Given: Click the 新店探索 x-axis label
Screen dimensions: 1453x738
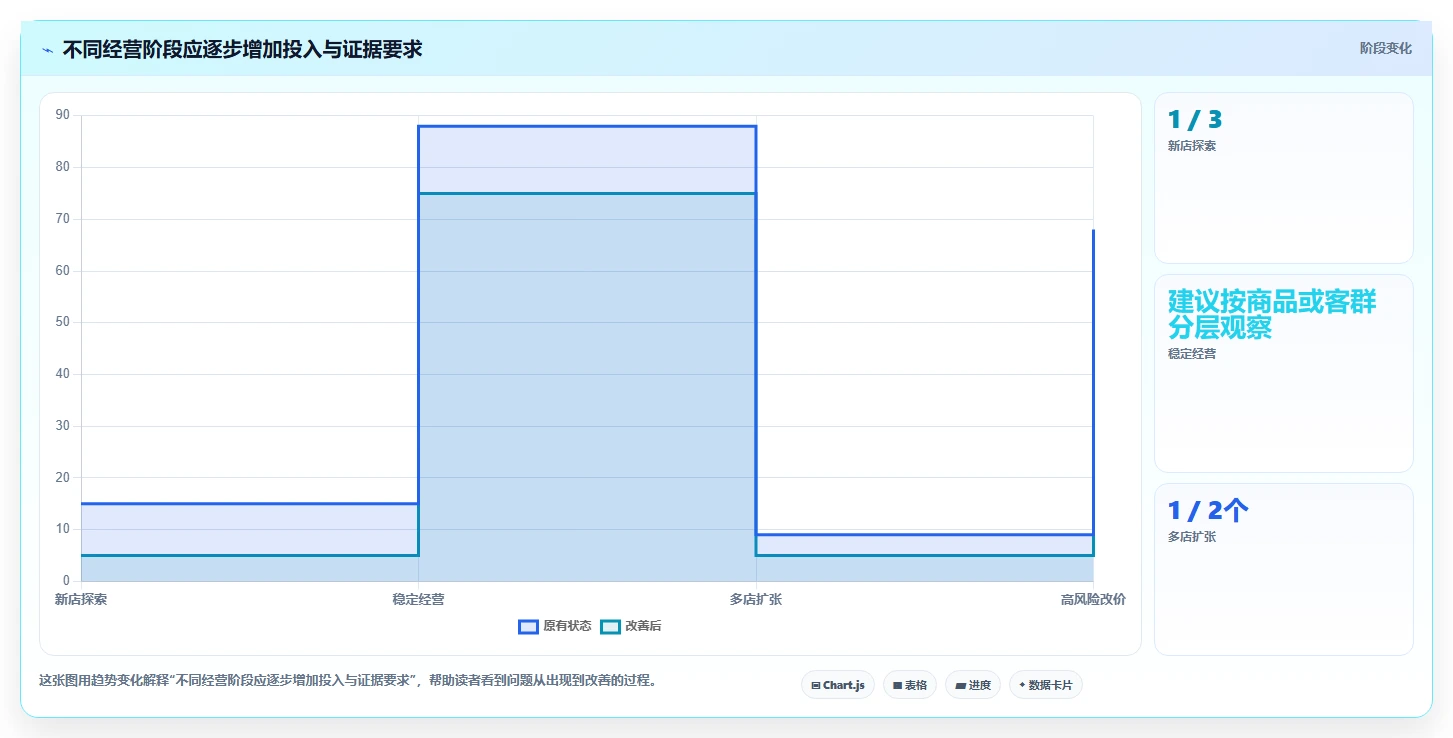Looking at the screenshot, I should 81,600.
